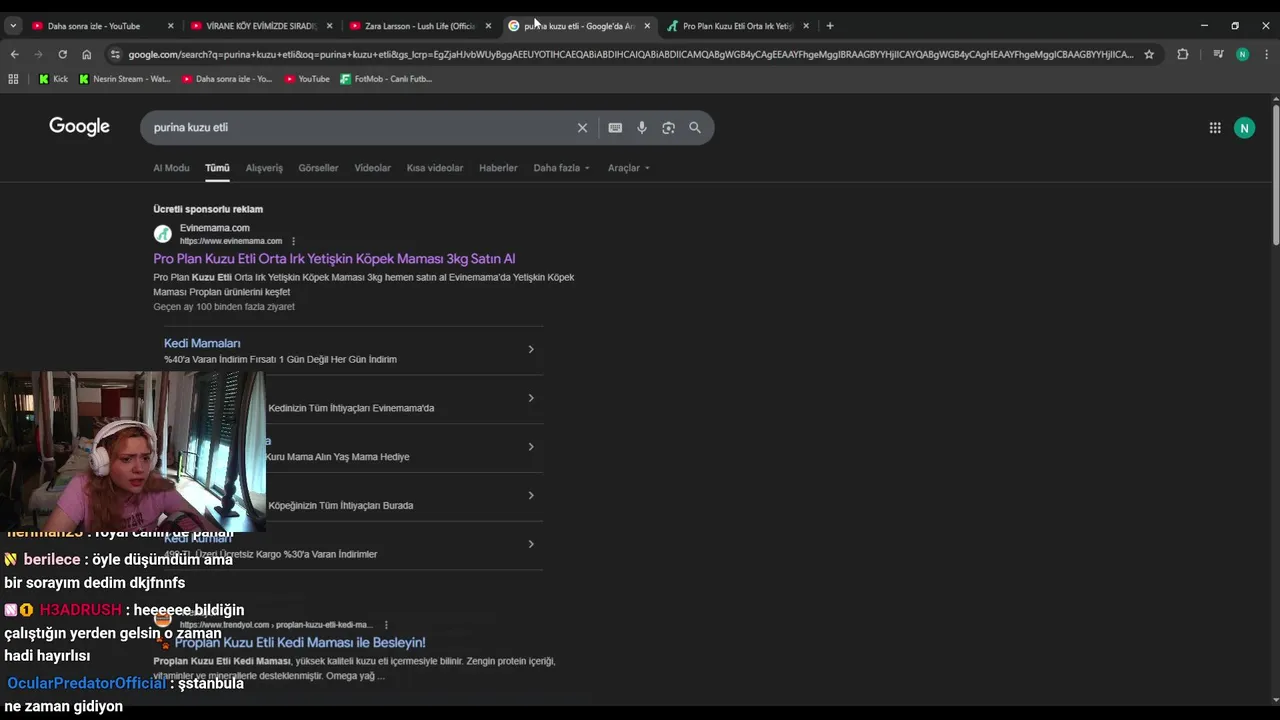Go back with the browser back arrow
Viewport: 1280px width, 720px height.
(14, 54)
